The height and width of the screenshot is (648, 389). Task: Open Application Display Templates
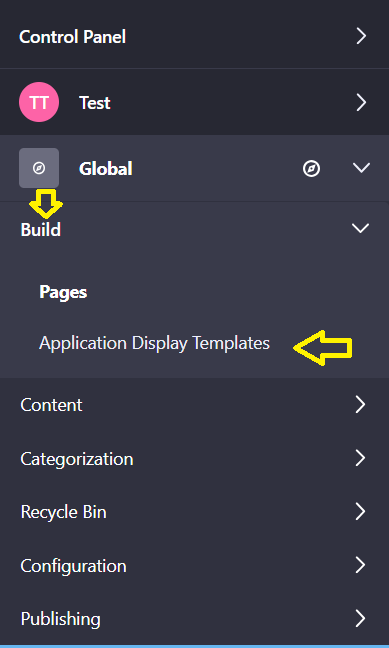pos(154,343)
